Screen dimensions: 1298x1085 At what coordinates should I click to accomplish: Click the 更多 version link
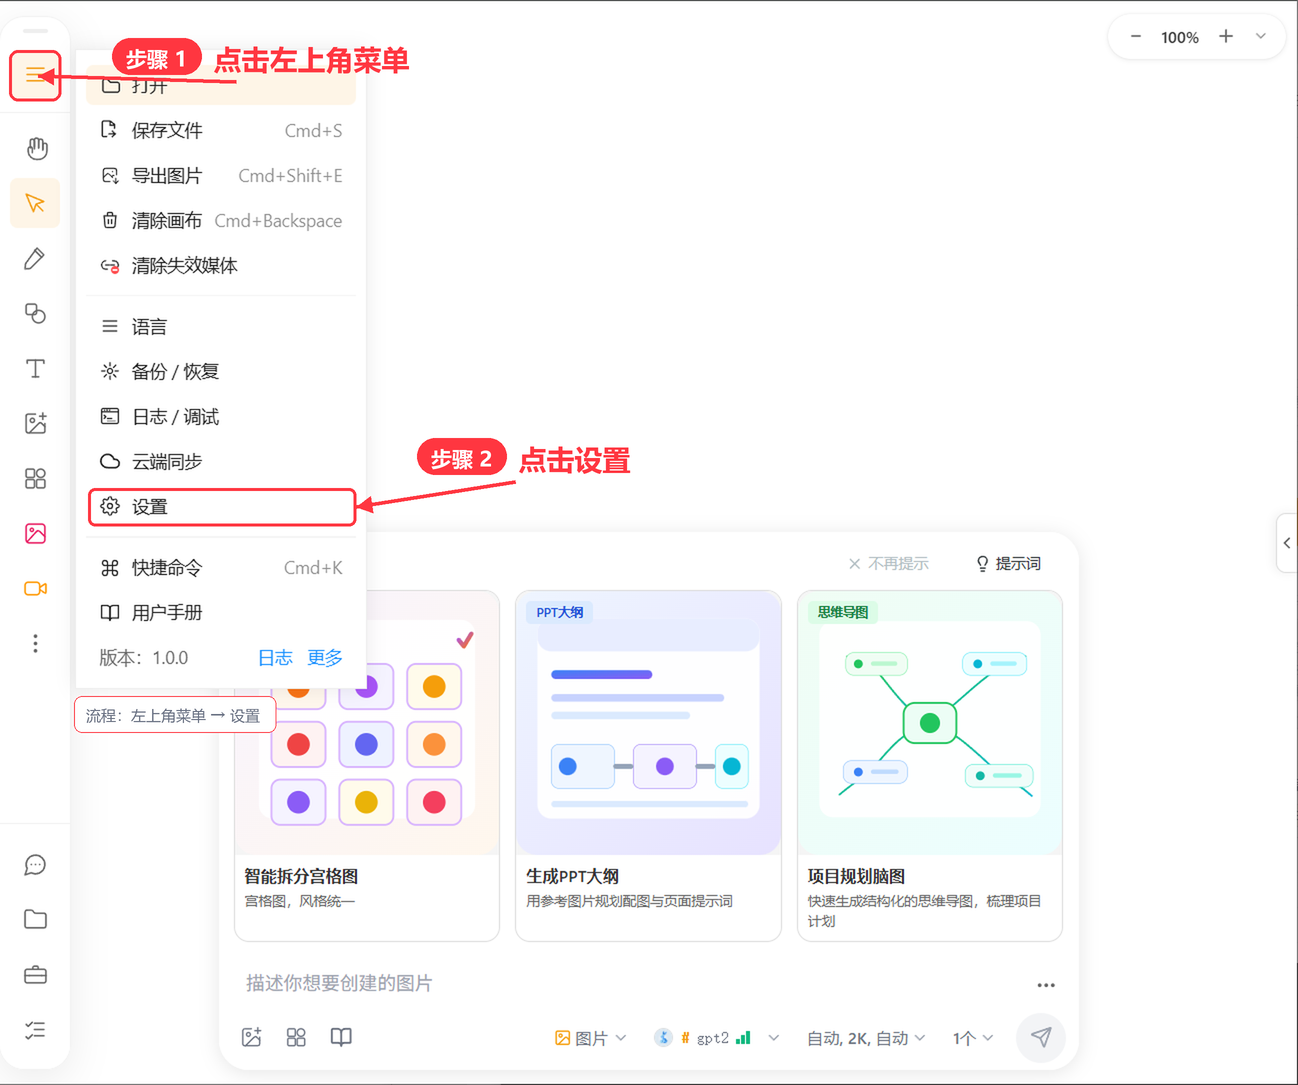coord(325,658)
